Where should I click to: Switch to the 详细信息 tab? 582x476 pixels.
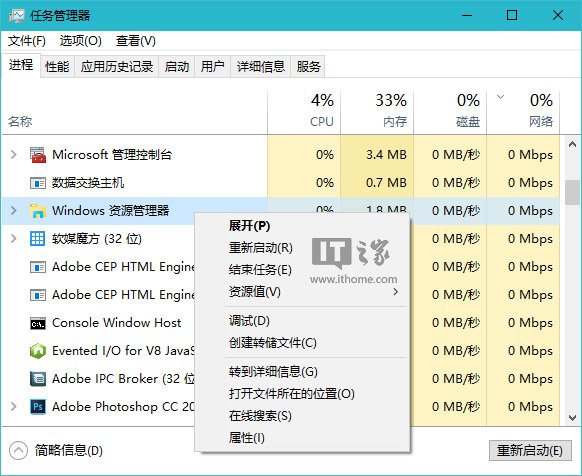[261, 67]
